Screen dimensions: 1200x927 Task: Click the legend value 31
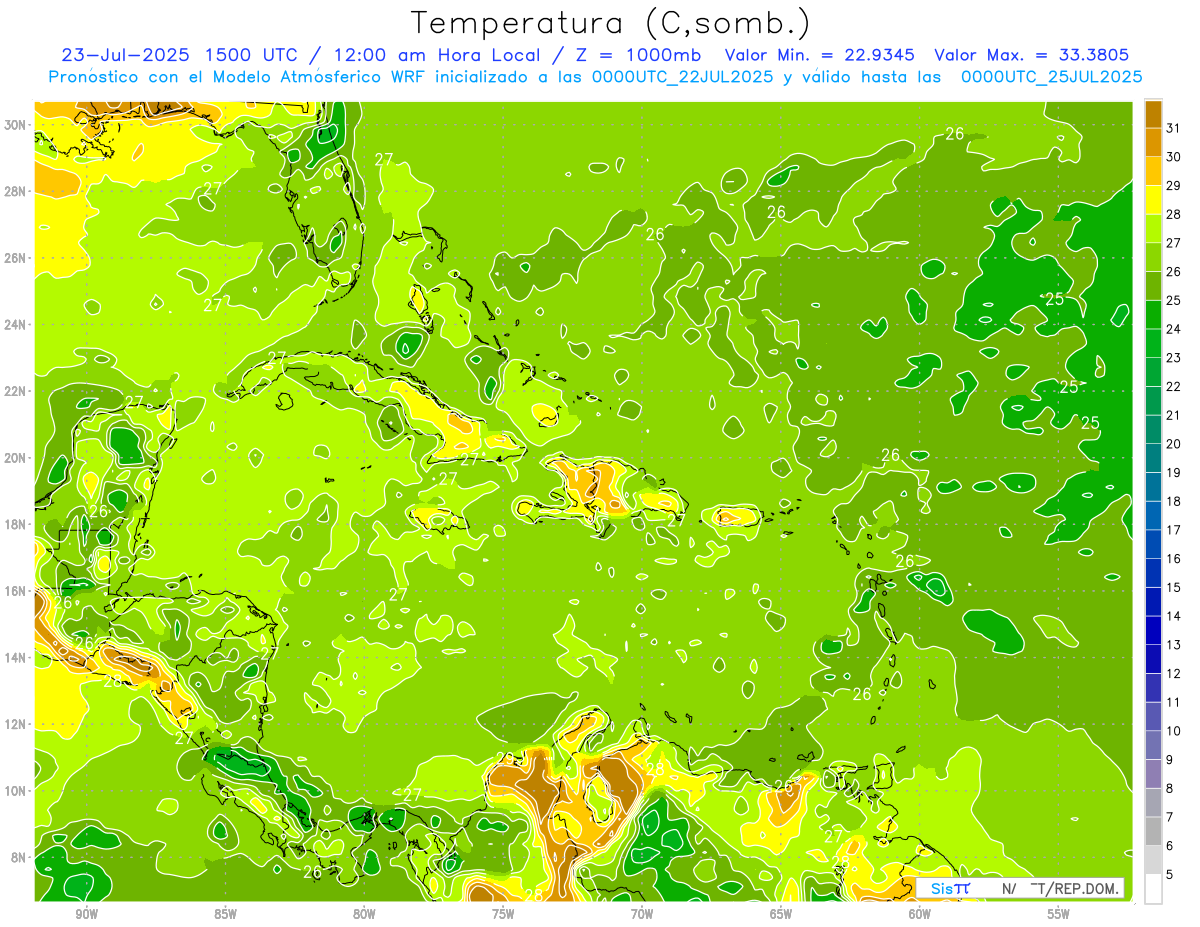click(x=1174, y=128)
